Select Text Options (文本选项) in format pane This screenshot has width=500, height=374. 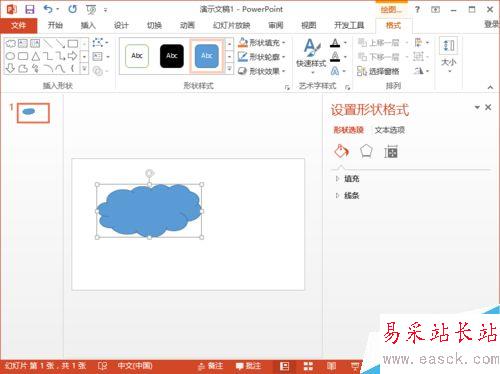click(x=390, y=130)
